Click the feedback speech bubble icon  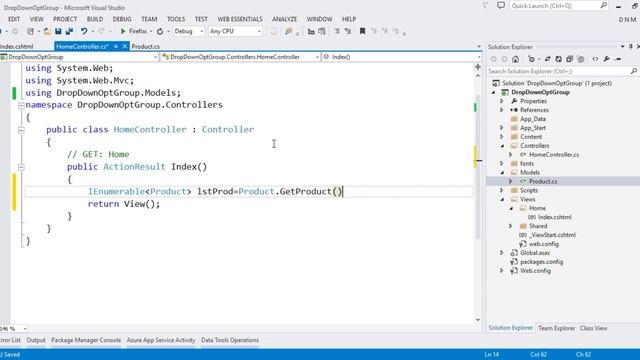coord(501,5)
